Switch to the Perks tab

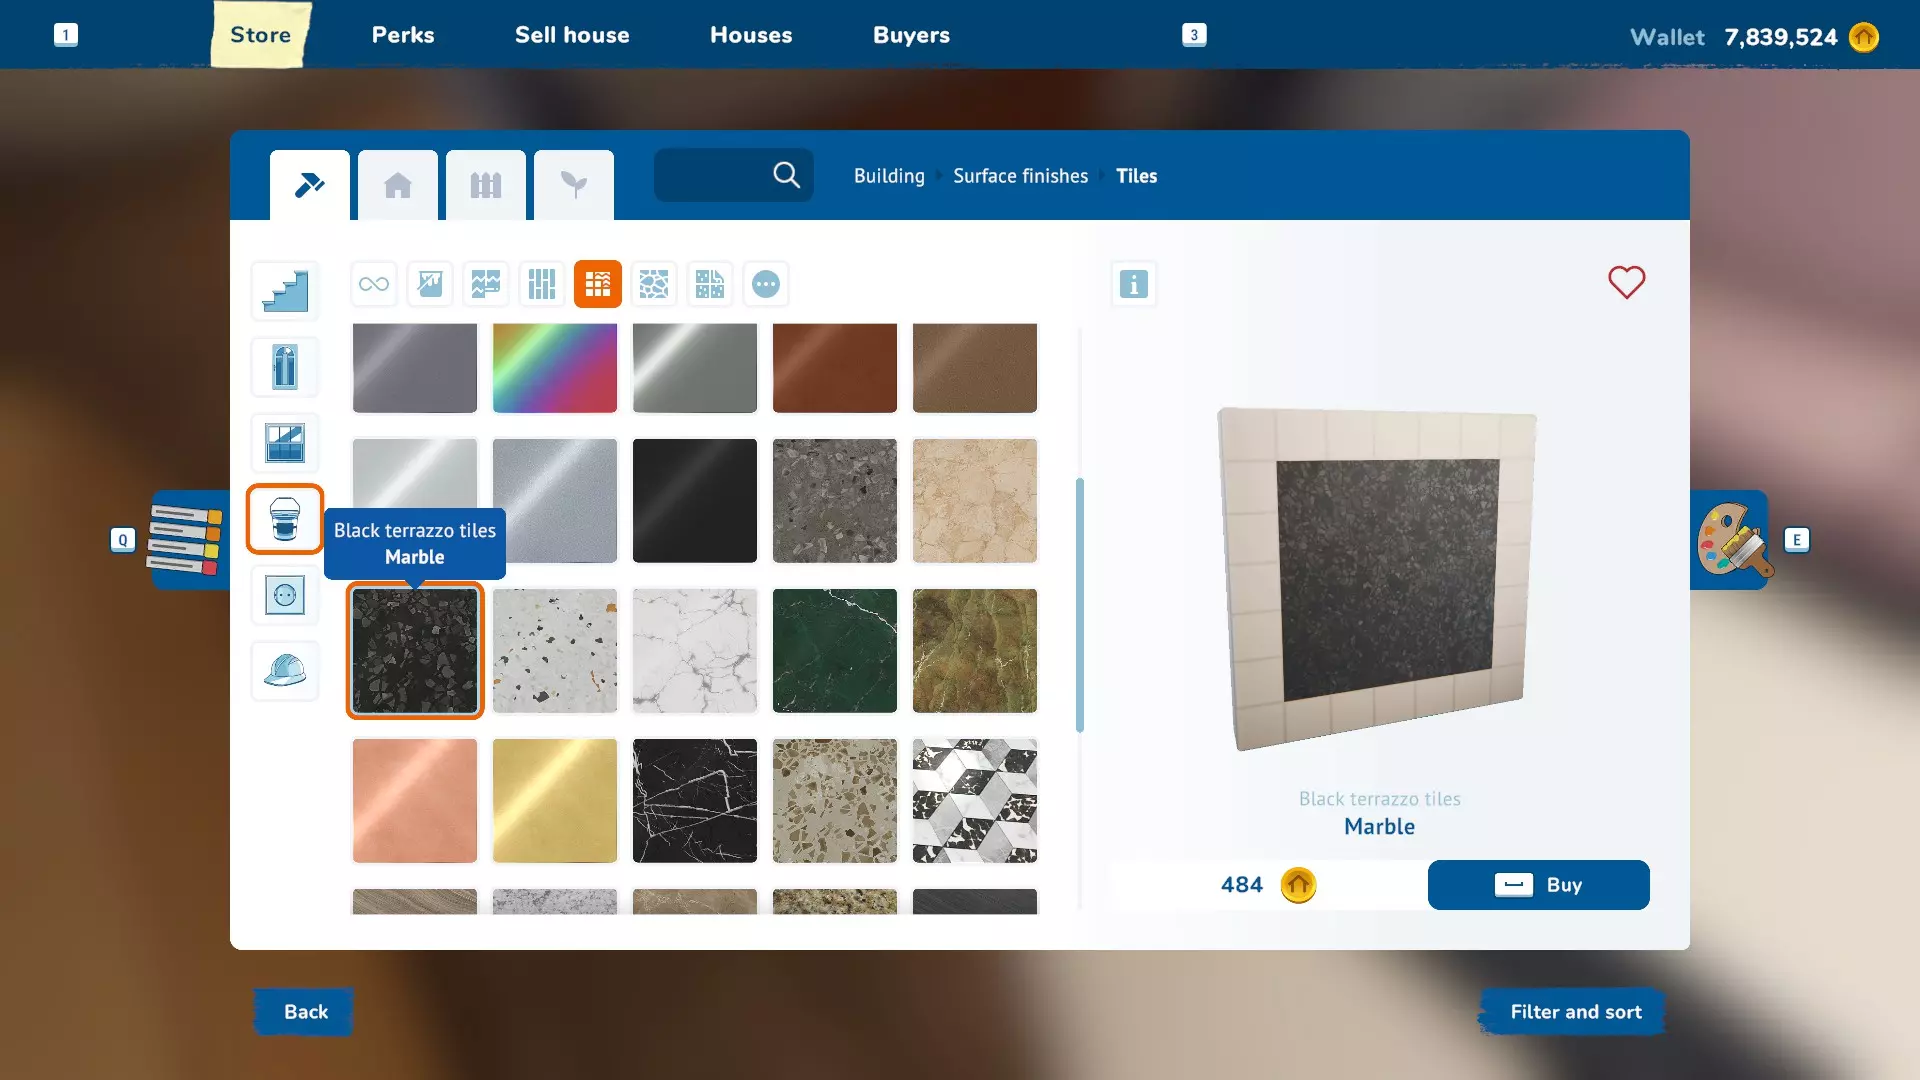[403, 35]
